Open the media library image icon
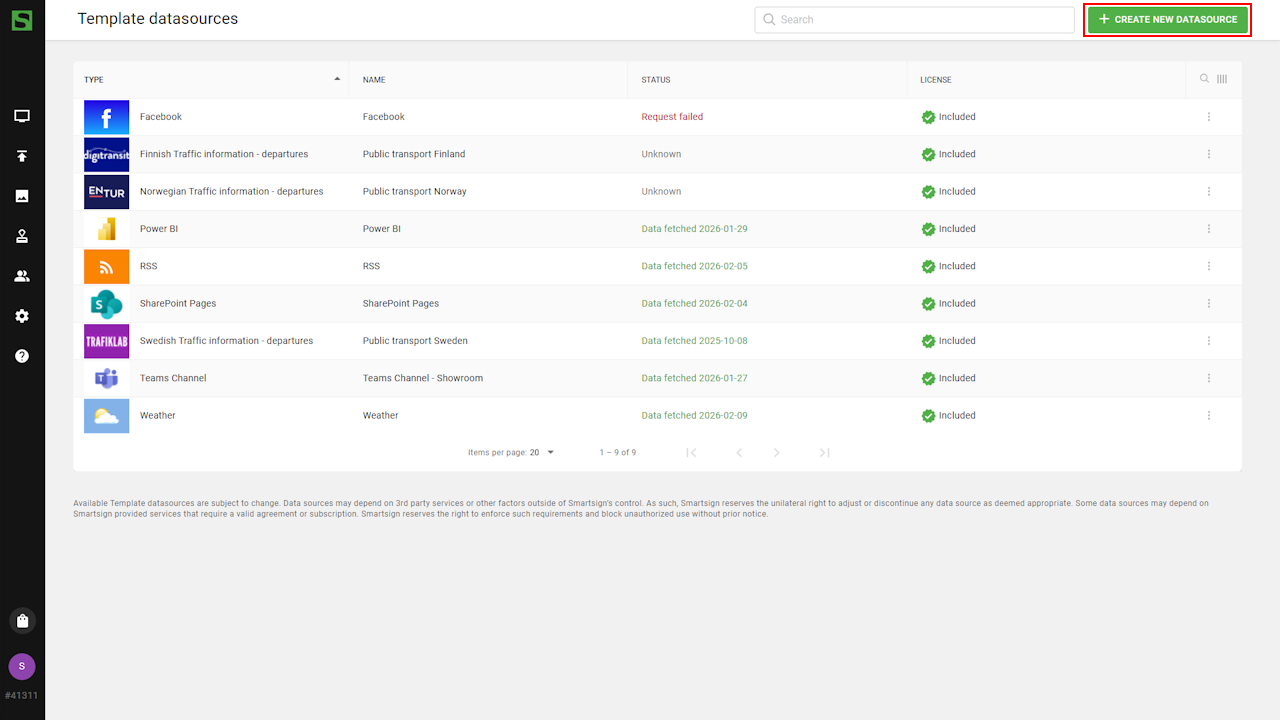 pos(22,196)
